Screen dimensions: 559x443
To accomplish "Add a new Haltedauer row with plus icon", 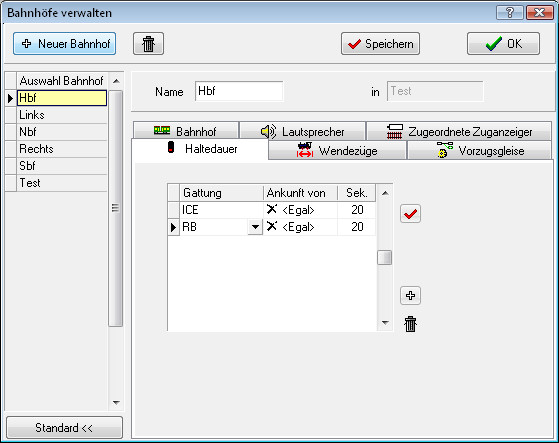I will click(x=410, y=295).
